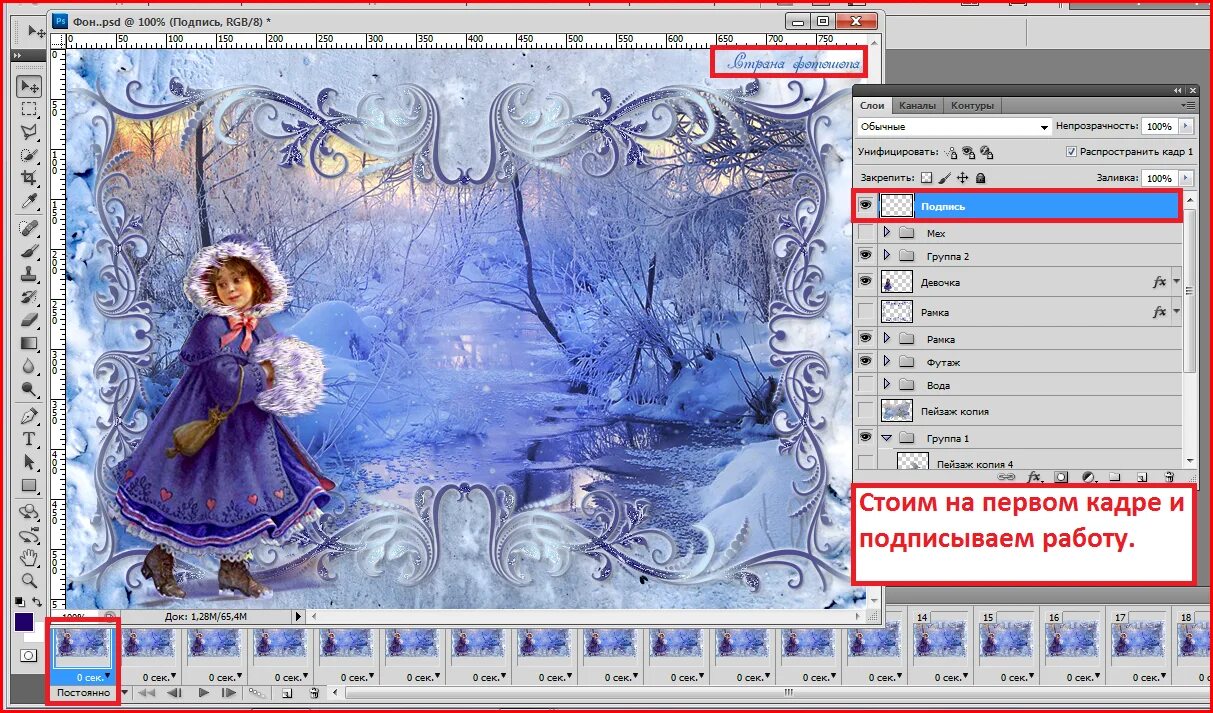Uncheck Распространить кадр 1 checkbox
The height and width of the screenshot is (713, 1213).
click(1071, 152)
